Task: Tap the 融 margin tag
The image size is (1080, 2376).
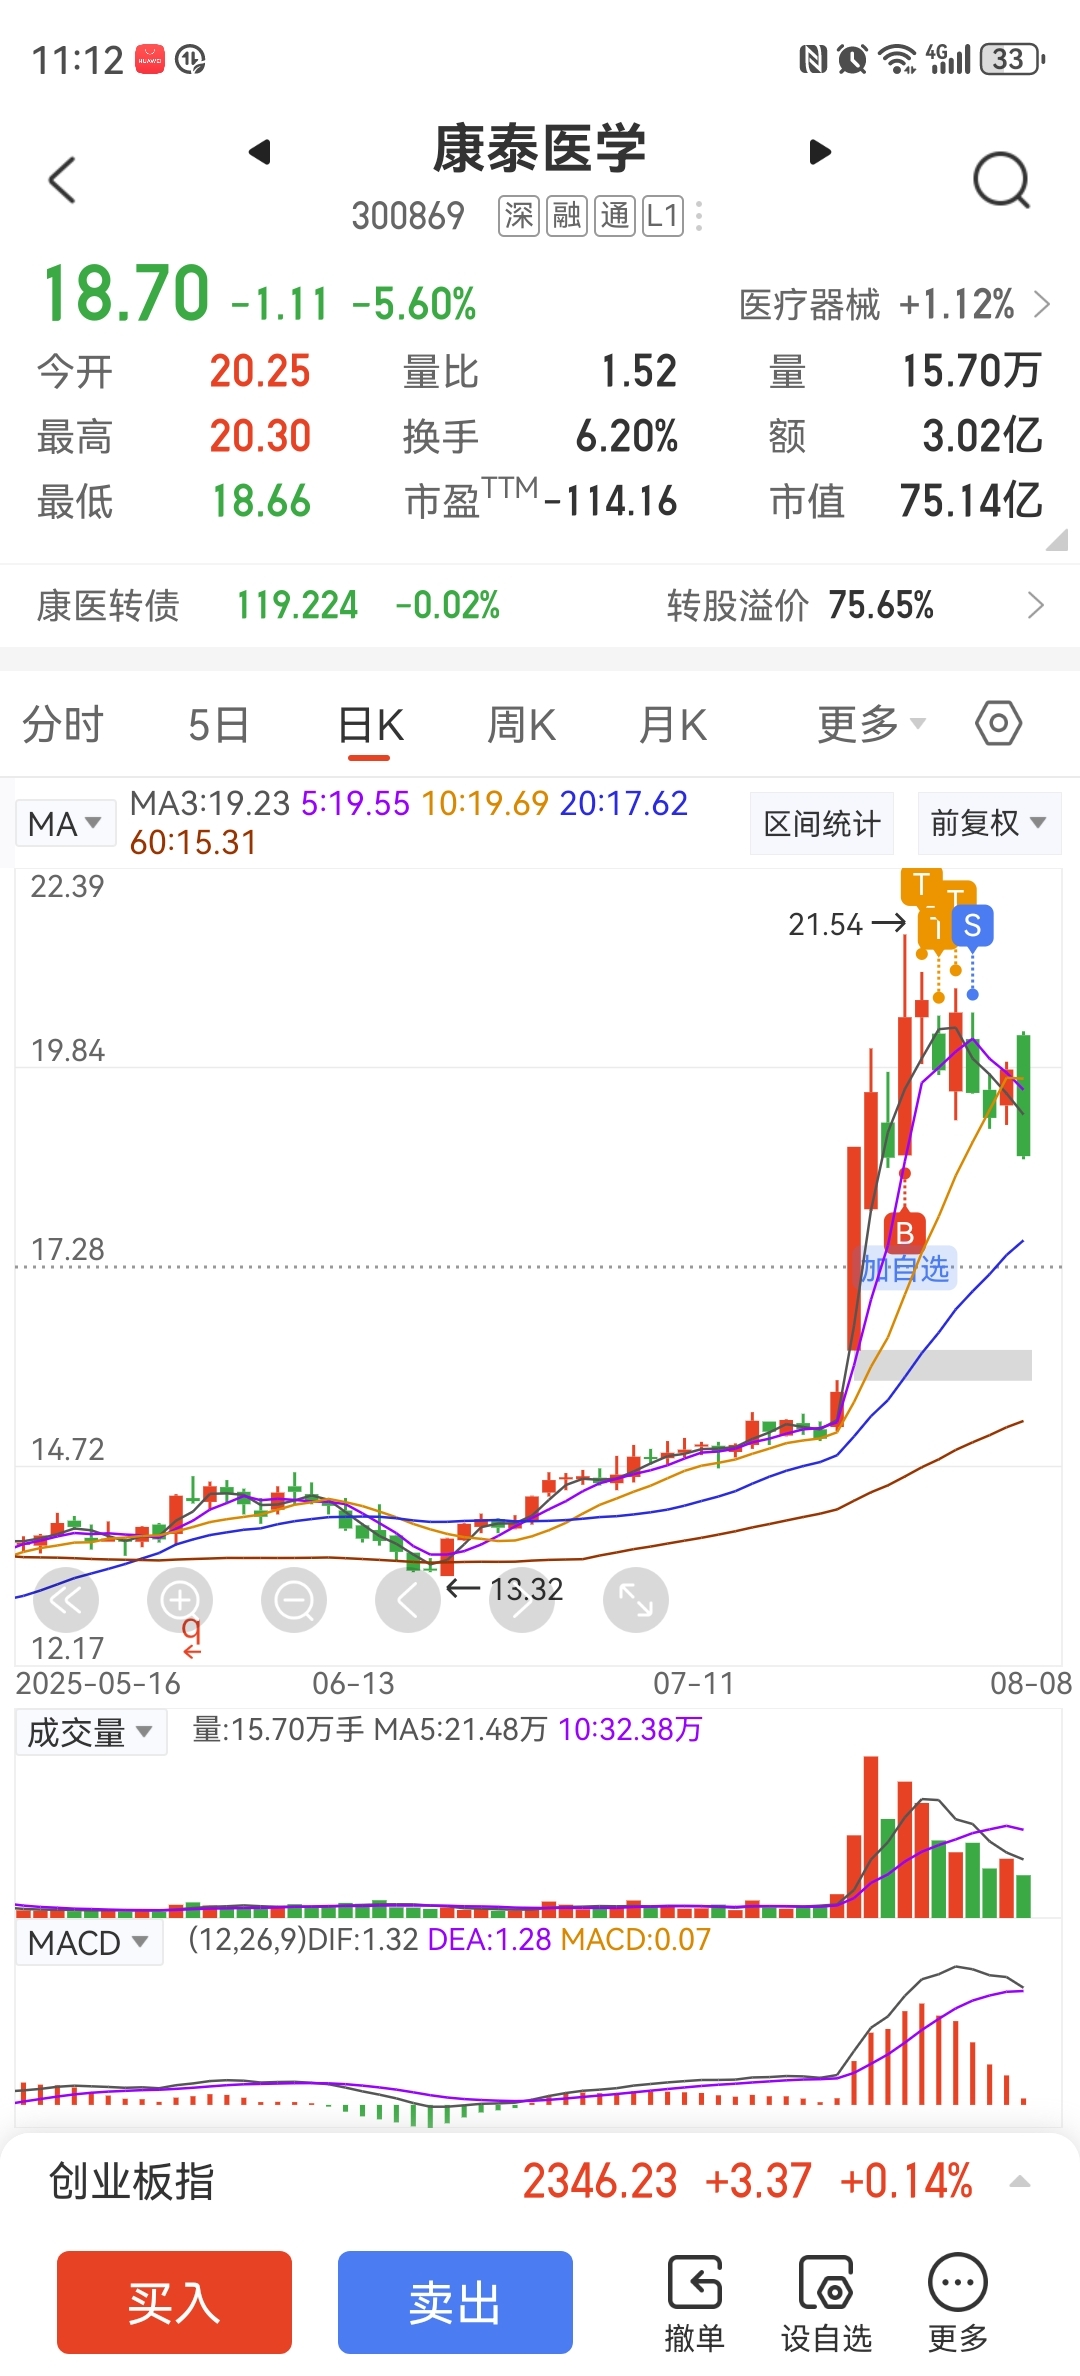Action: 567,215
